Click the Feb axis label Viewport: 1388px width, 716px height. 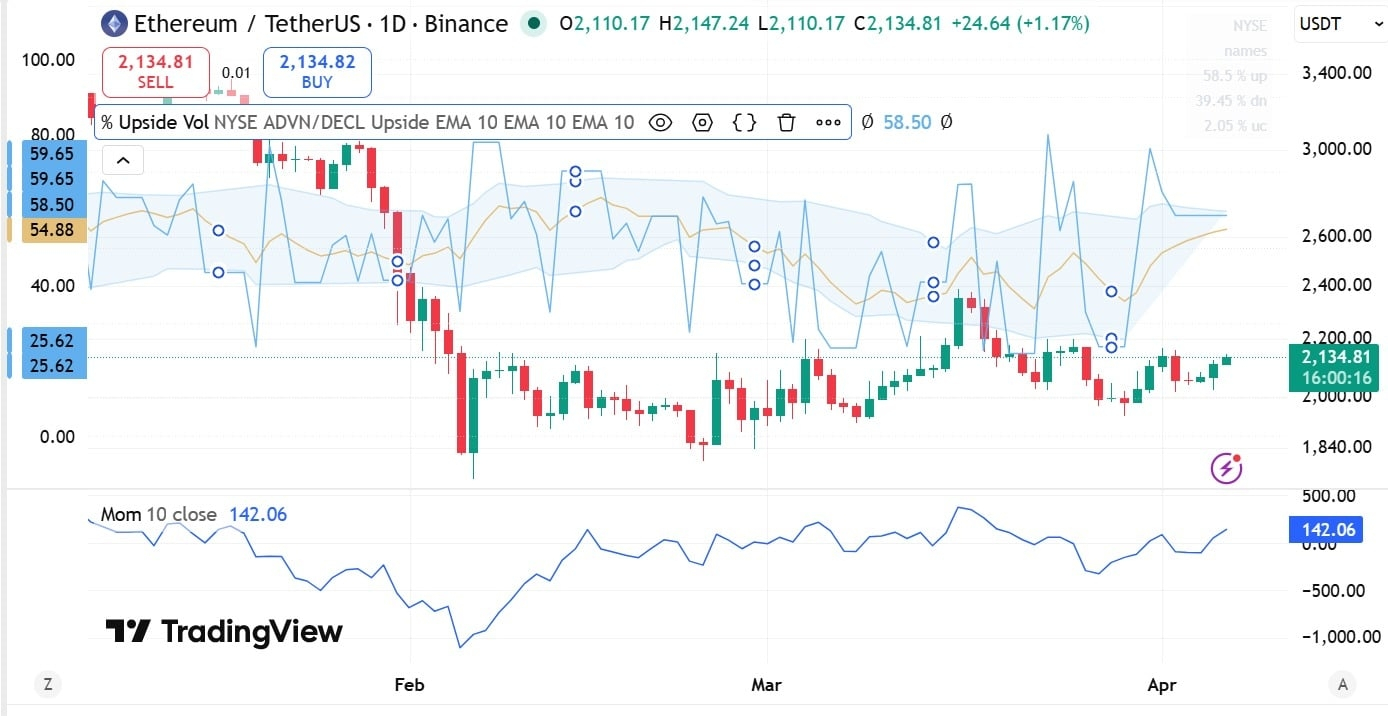coord(408,685)
